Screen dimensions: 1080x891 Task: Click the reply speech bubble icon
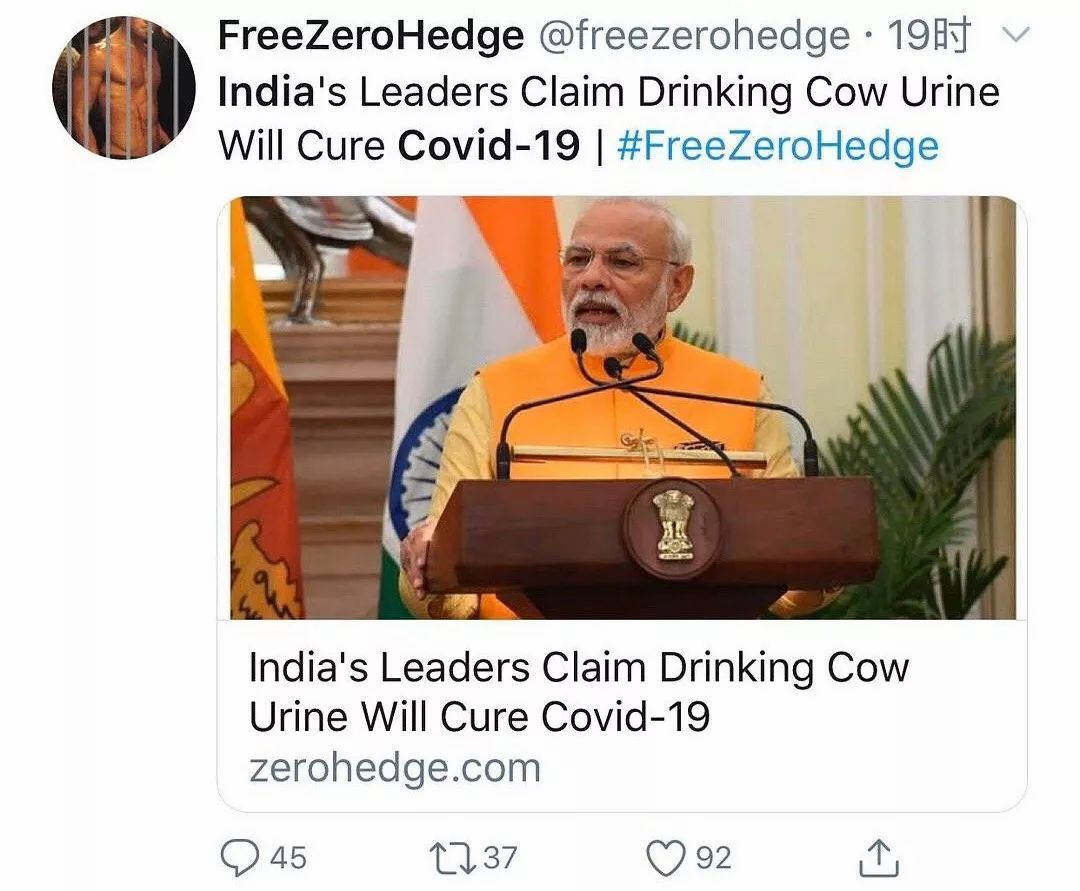tap(239, 857)
